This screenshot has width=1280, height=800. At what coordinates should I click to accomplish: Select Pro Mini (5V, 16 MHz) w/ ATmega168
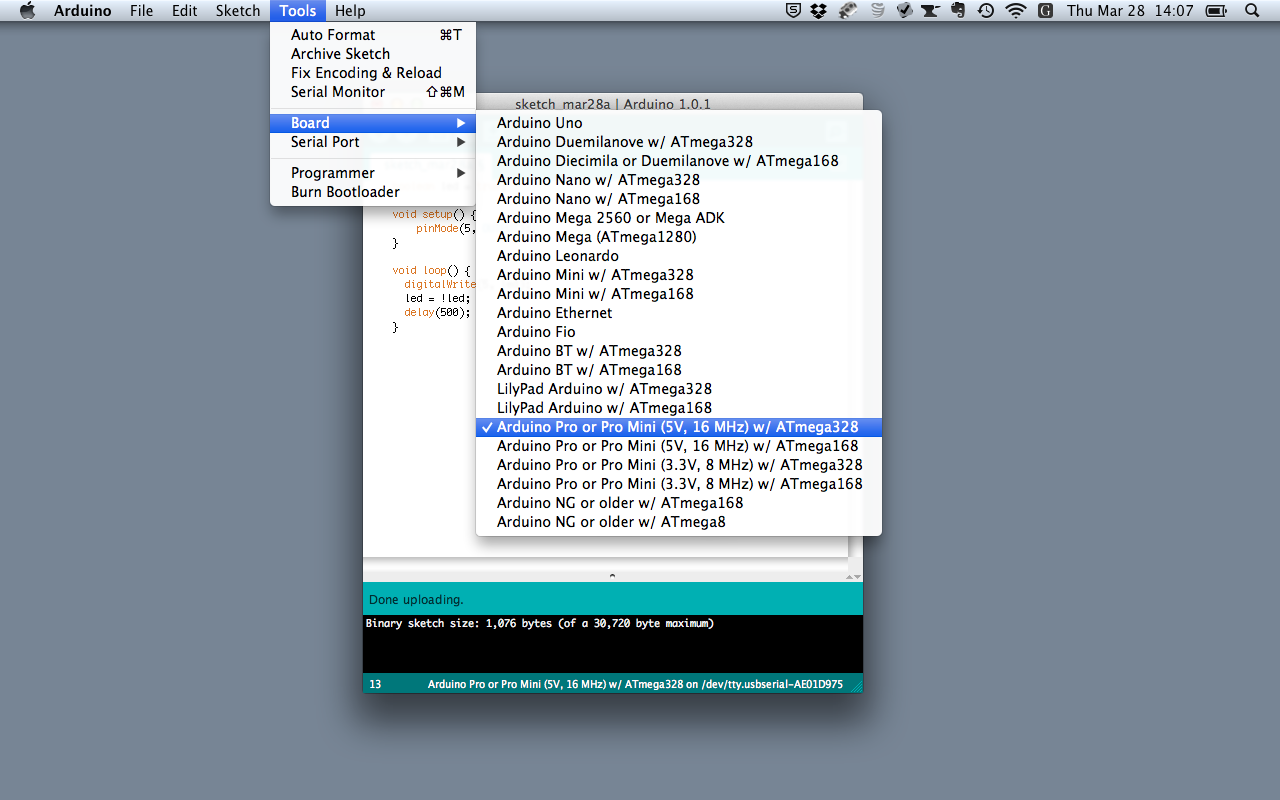[x=679, y=446]
